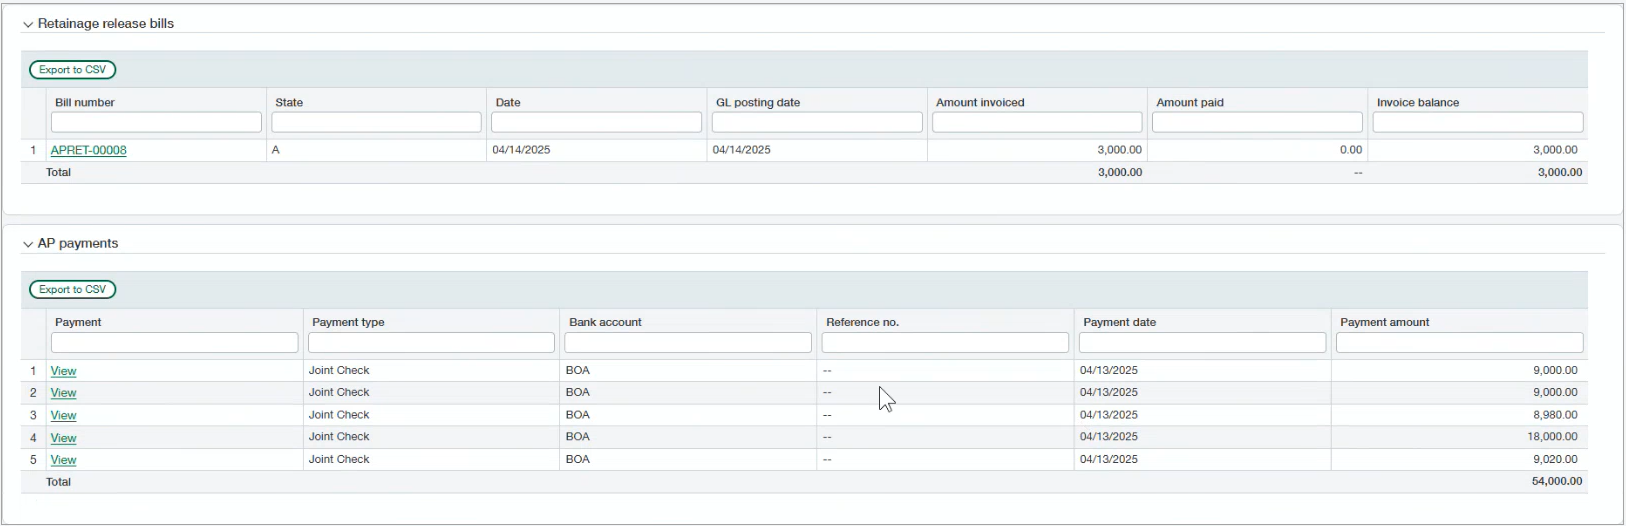Click the Amount invoiced filter field

1037,122
